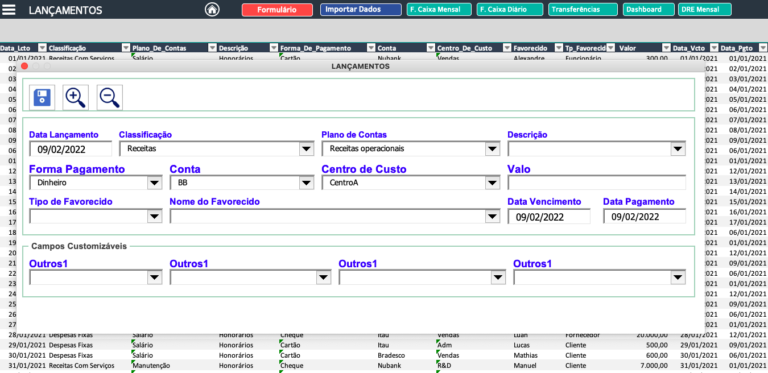Open the Forma_De_Pagamento column filter arrow
768x373 pixels.
371,47
